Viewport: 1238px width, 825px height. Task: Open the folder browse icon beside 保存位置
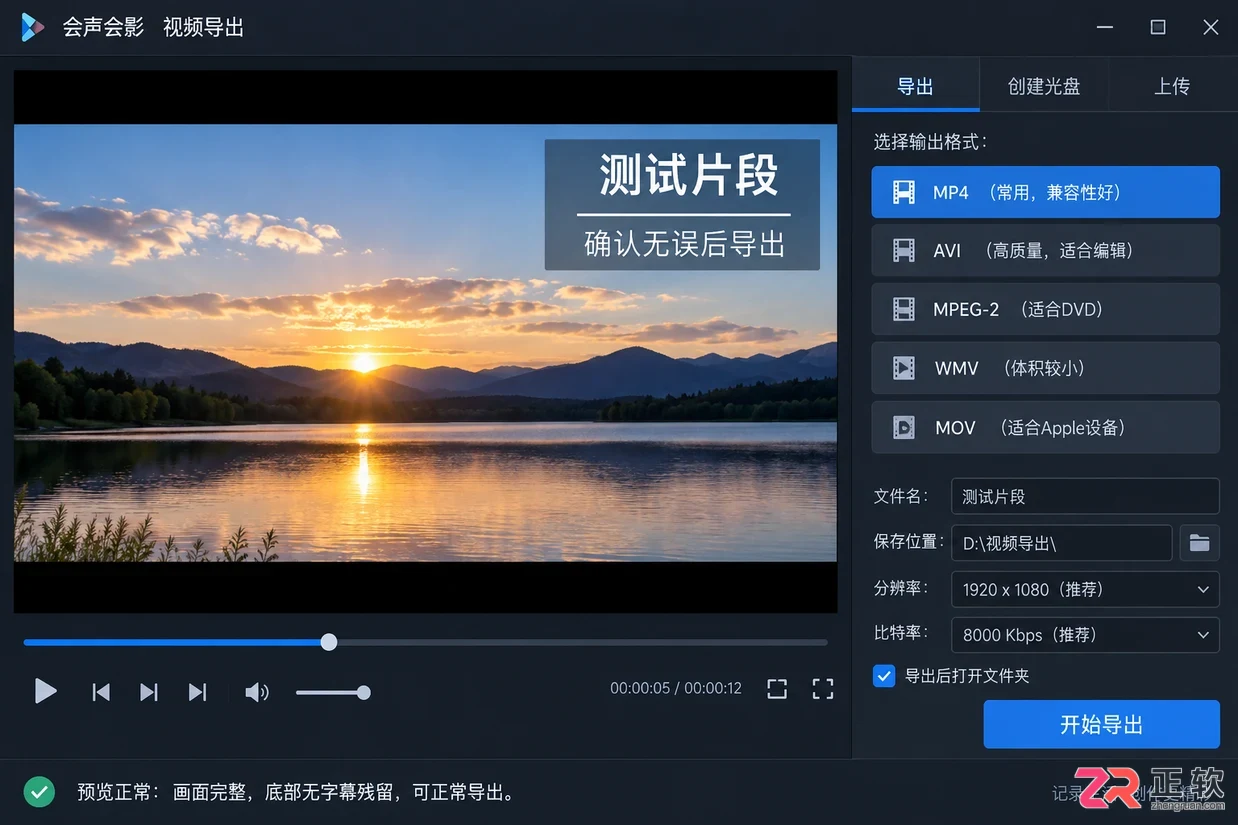click(x=1199, y=543)
